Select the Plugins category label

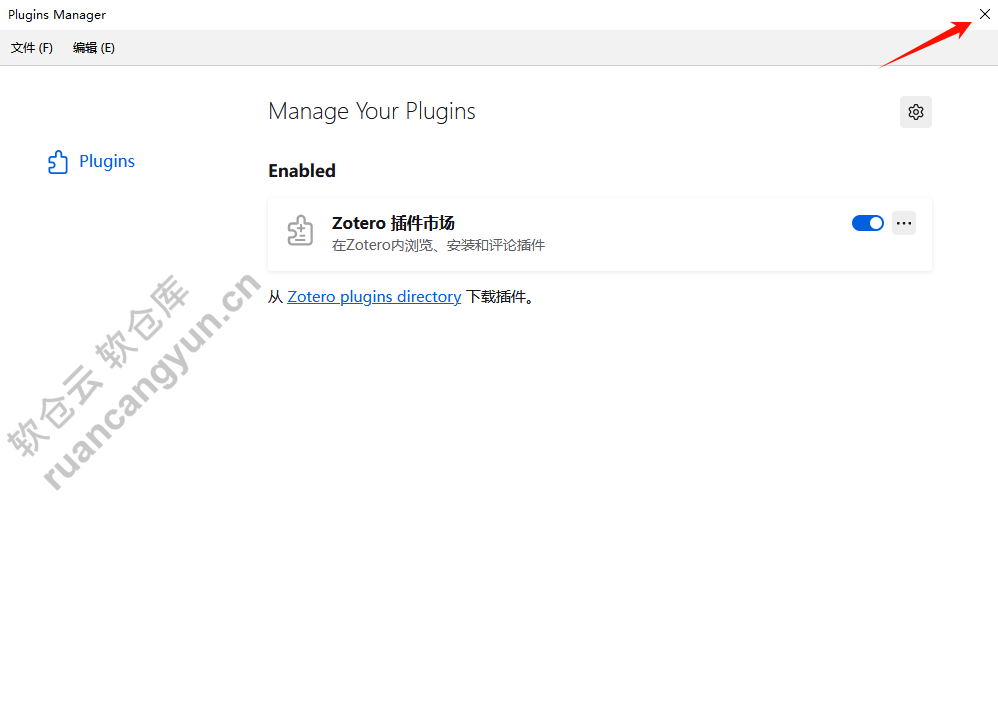[107, 162]
